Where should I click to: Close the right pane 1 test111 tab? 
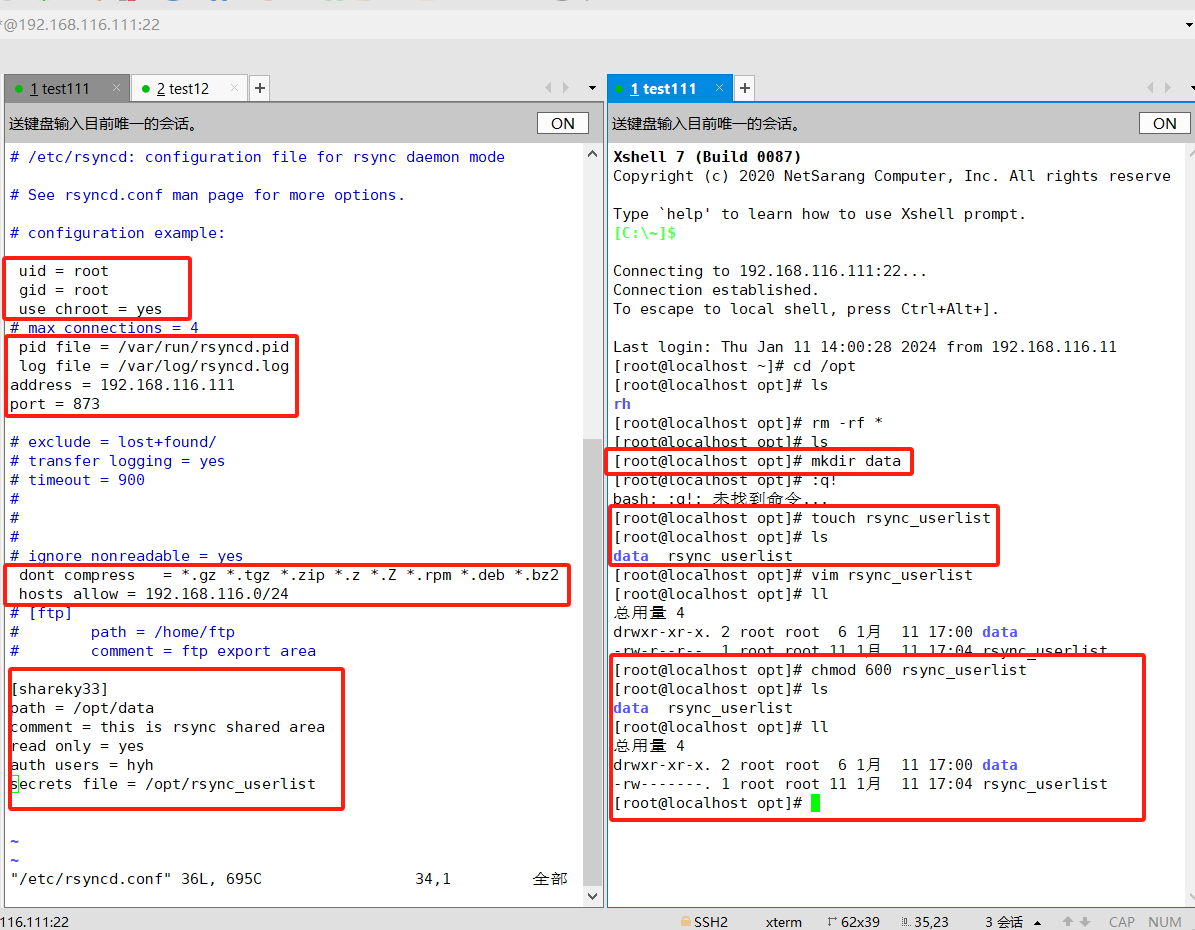pyautogui.click(x=719, y=88)
